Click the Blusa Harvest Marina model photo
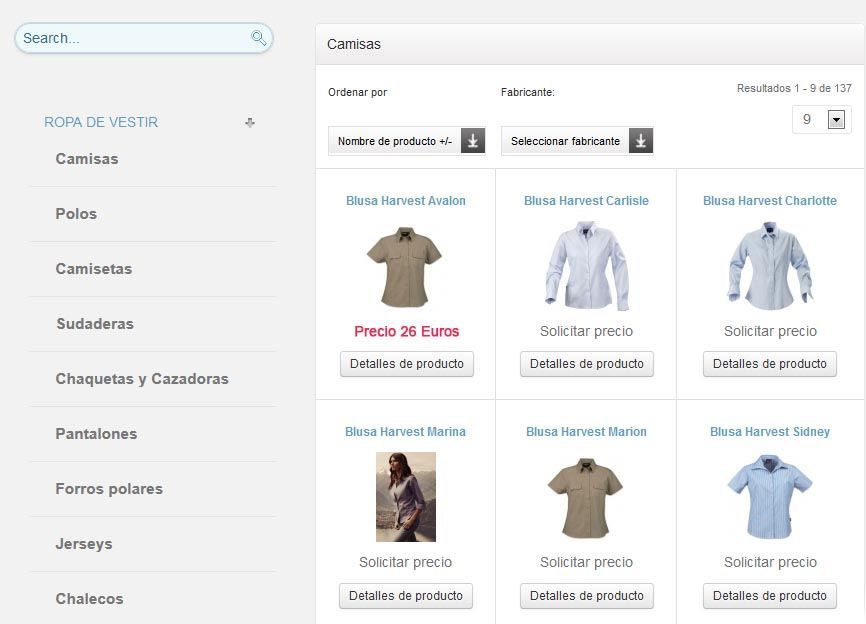866x624 pixels. [x=406, y=497]
